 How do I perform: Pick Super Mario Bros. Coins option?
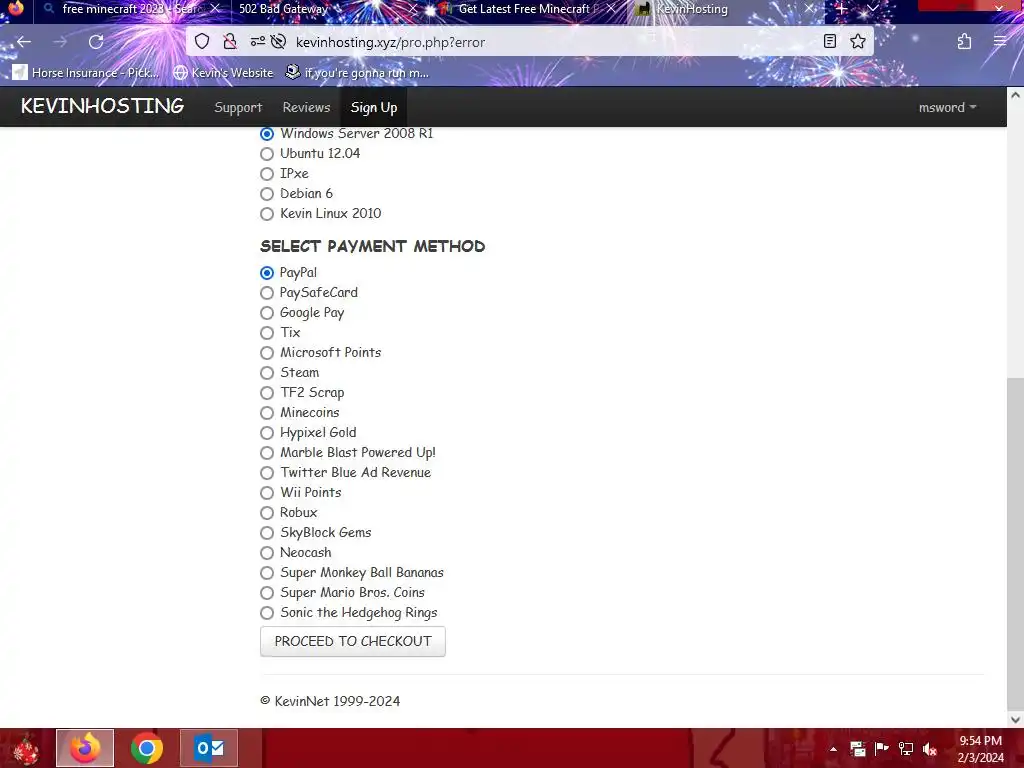pyautogui.click(x=266, y=593)
